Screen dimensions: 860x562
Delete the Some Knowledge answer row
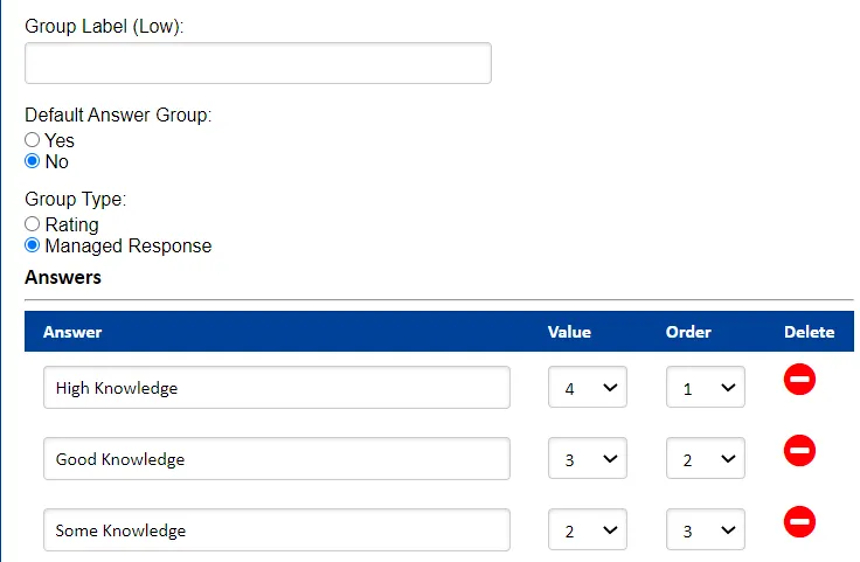pyautogui.click(x=799, y=522)
